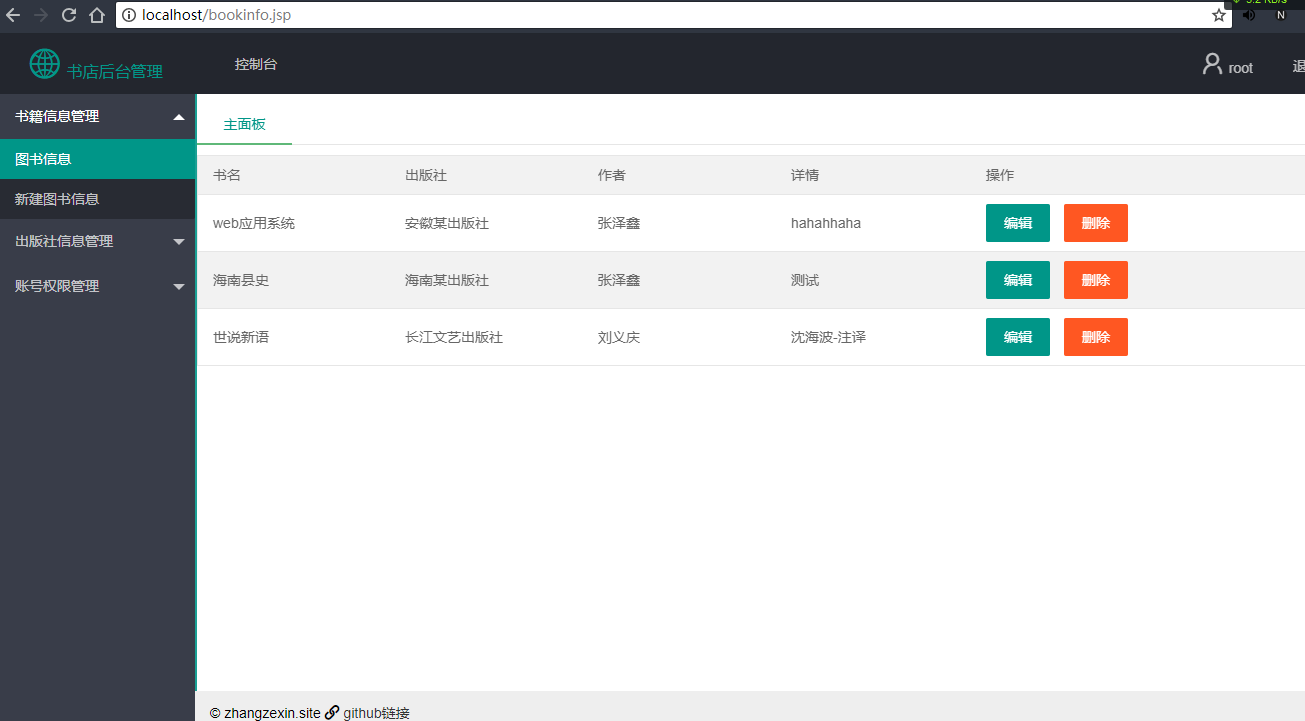Click the browser home icon
1305x721 pixels.
[99, 15]
